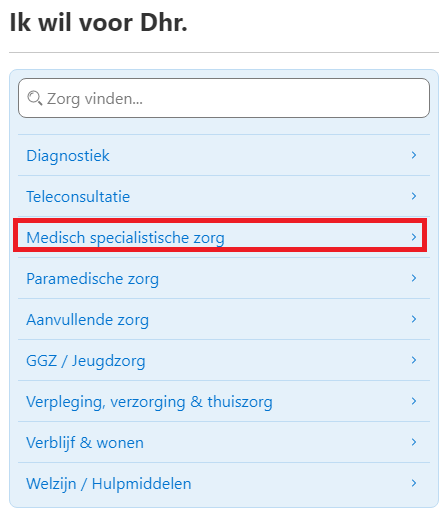Click the arrow icon for Verblijf & wonen
446x515 pixels.
[x=414, y=442]
